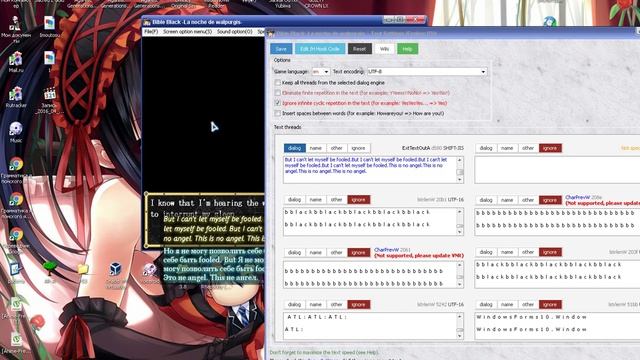Click the game's dialogue box 'I know that'
Viewport: 640px width, 360px height.
[x=205, y=220]
